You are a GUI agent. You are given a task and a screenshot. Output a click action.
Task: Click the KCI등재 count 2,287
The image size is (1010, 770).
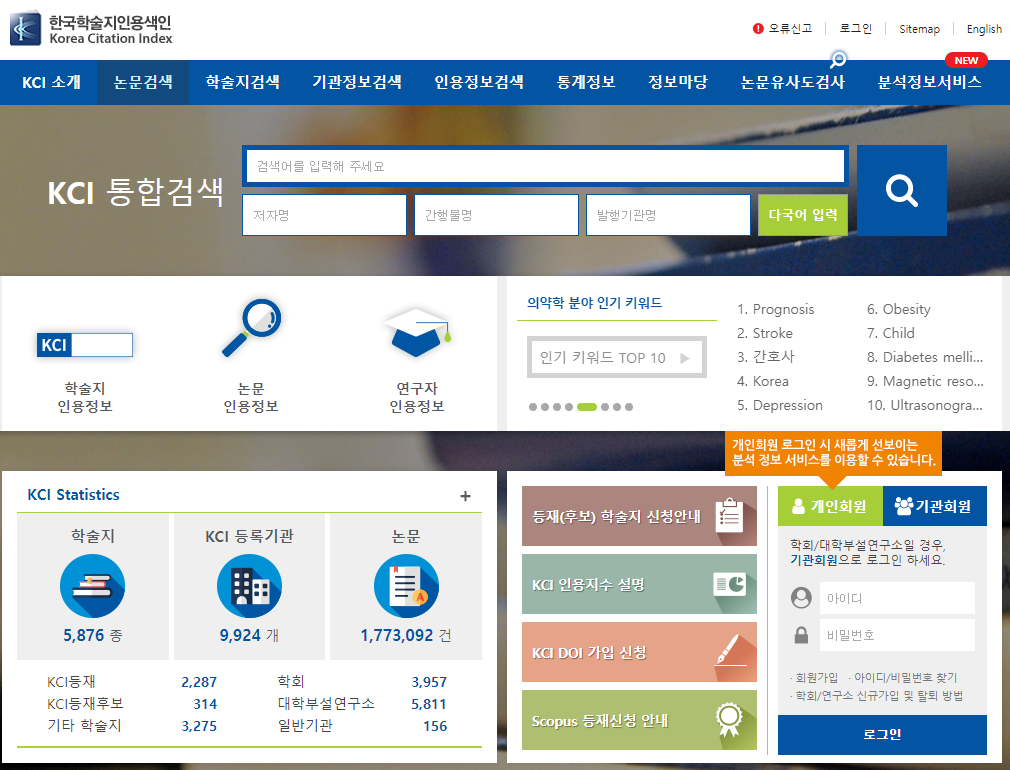(199, 682)
